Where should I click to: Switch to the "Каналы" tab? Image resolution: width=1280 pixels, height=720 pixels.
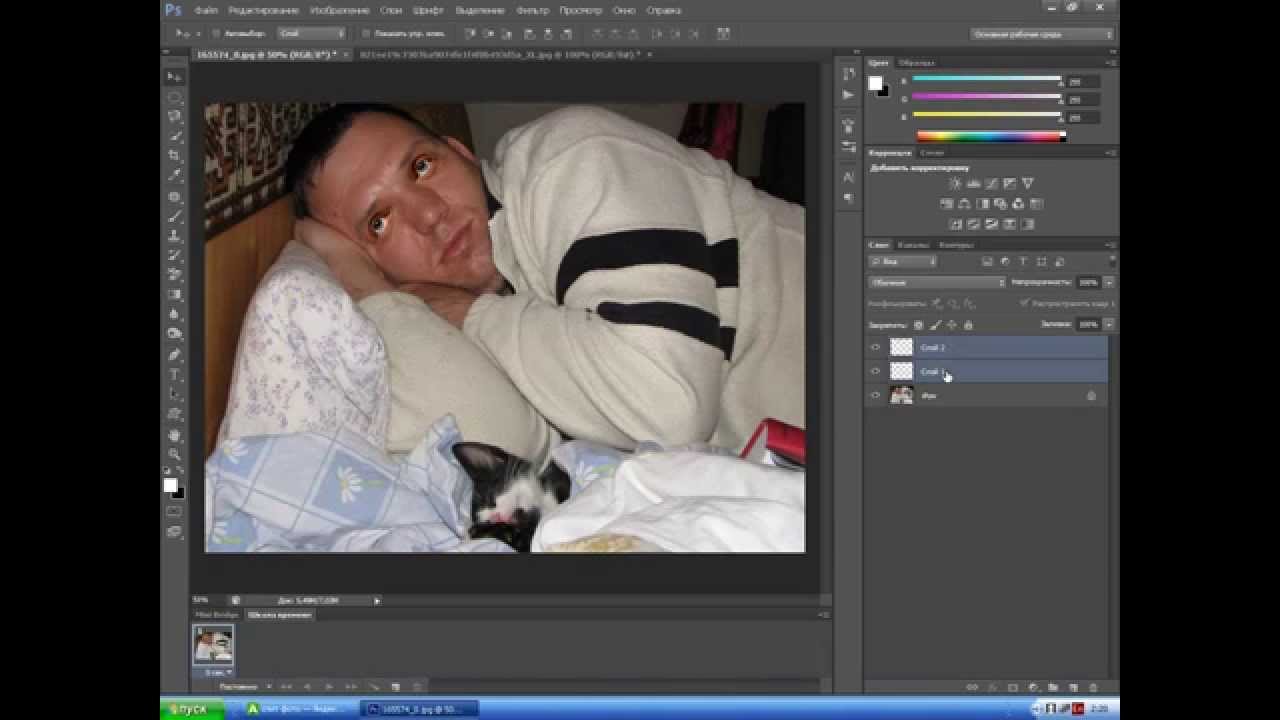pos(913,244)
